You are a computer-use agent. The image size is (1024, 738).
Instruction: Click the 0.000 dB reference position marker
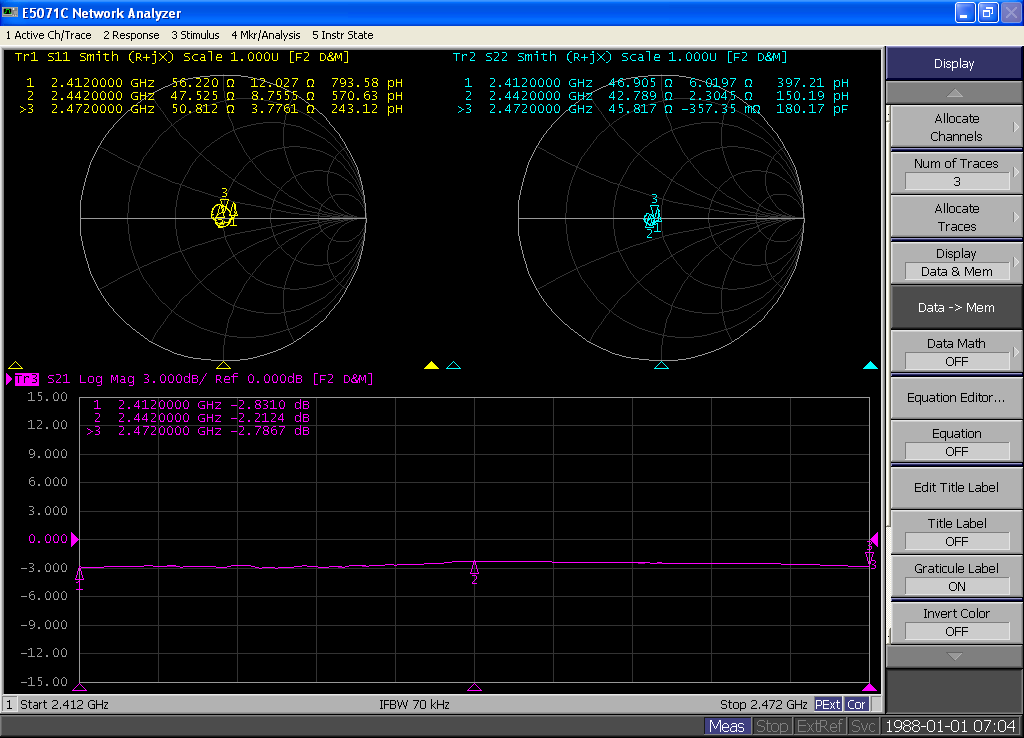pyautogui.click(x=73, y=540)
